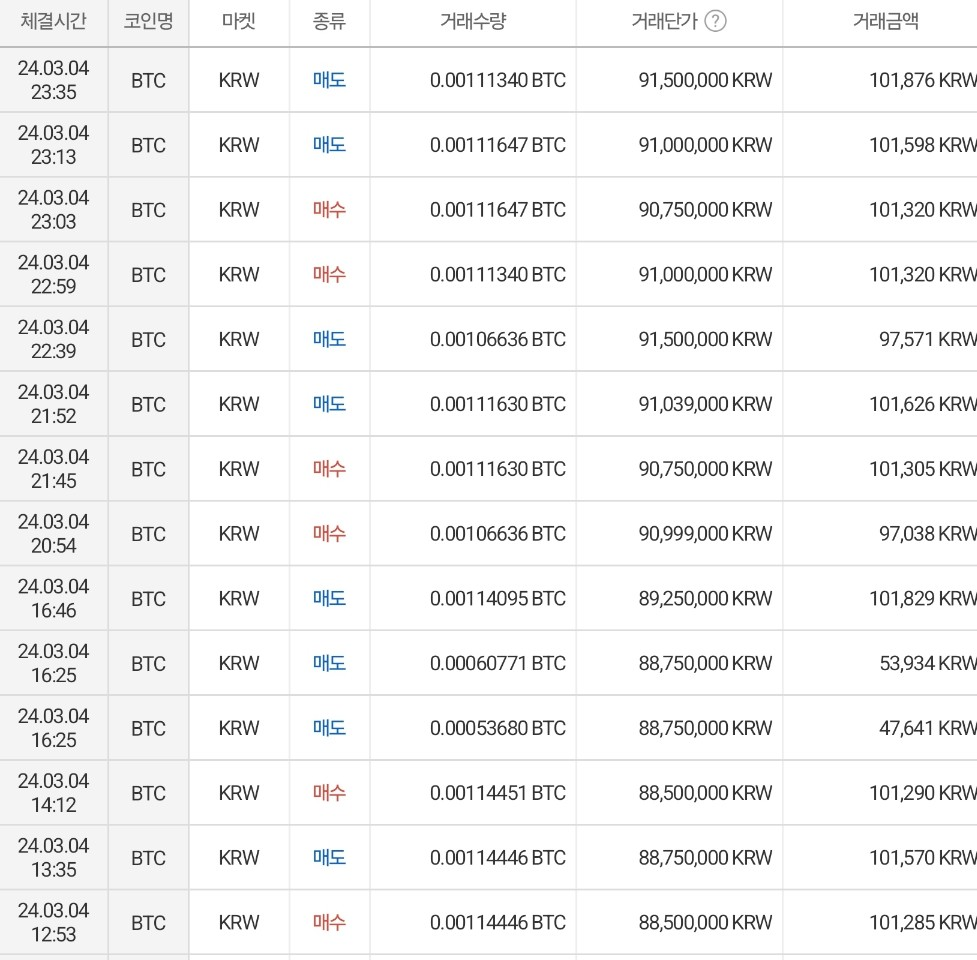Select the quantity 0.00111647 BTC in the 23:13 row
Image resolution: width=977 pixels, height=960 pixels.
pyautogui.click(x=498, y=145)
